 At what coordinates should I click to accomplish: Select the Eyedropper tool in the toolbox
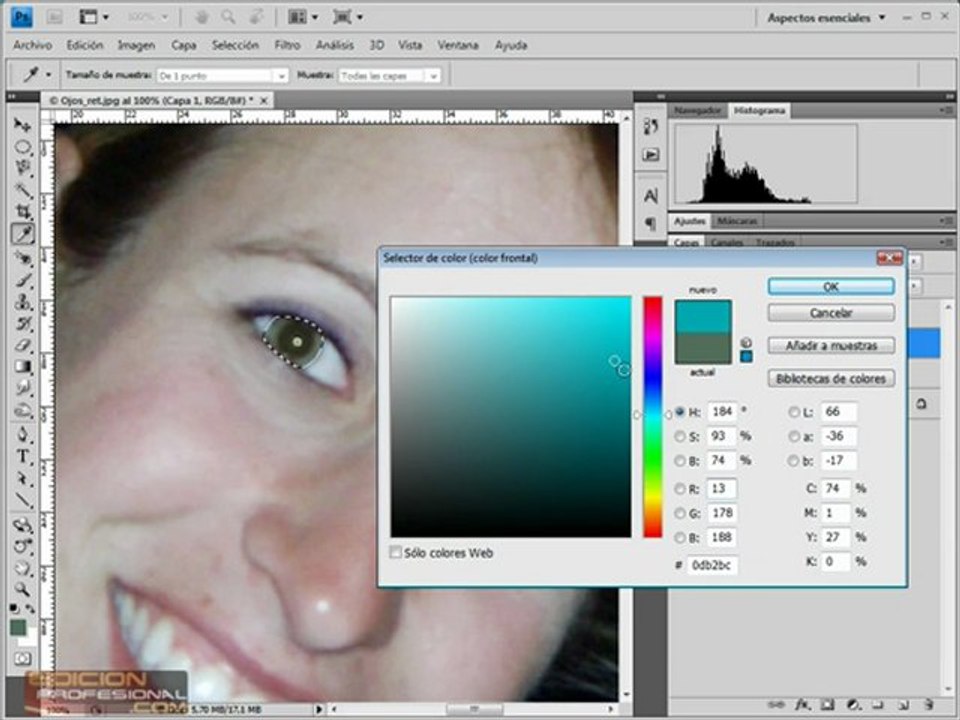tap(23, 234)
